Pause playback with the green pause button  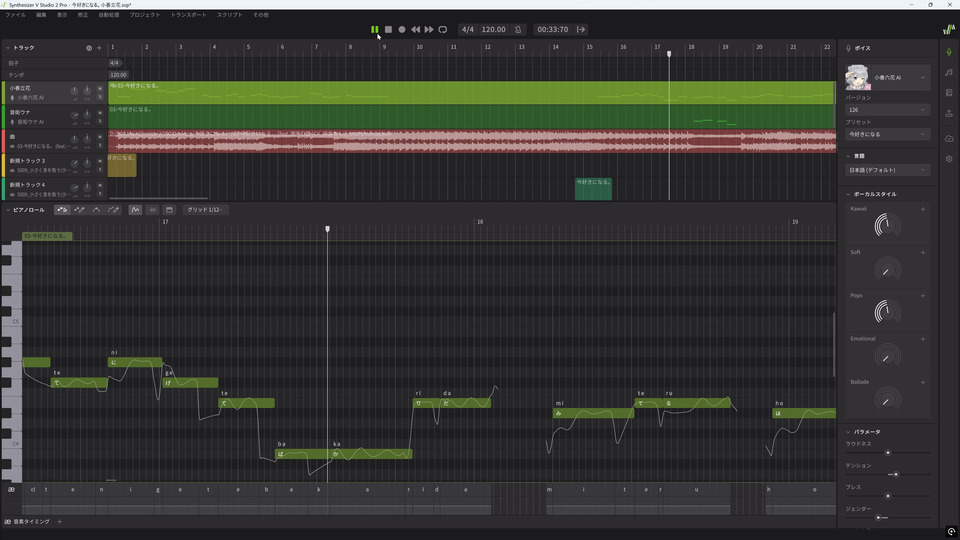coord(374,29)
